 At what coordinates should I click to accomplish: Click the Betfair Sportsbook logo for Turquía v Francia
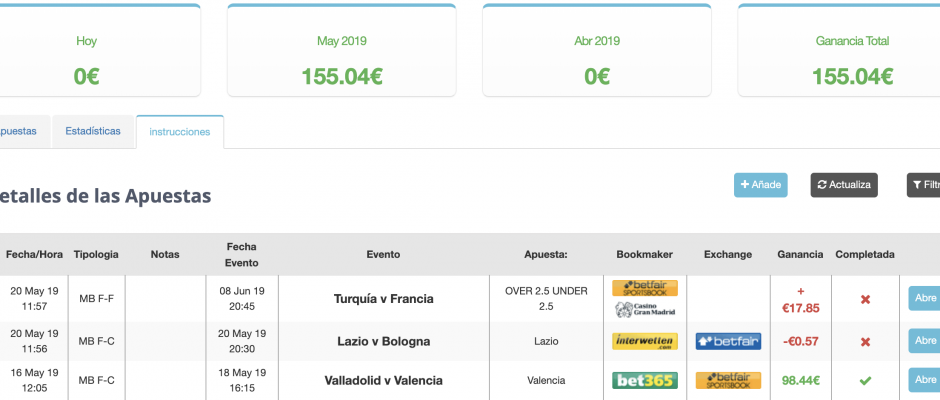[x=644, y=288]
